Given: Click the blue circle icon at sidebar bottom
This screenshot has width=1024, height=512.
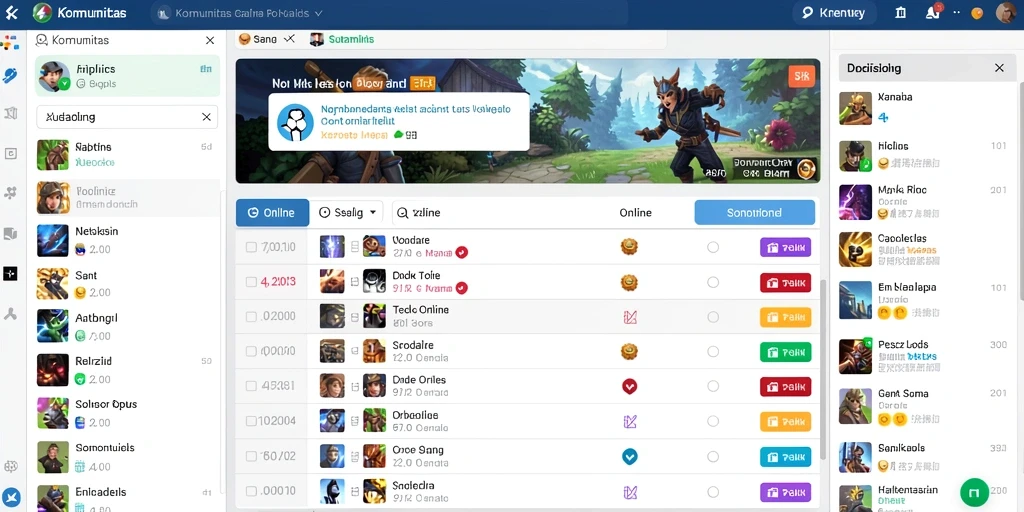Looking at the screenshot, I should [x=11, y=497].
